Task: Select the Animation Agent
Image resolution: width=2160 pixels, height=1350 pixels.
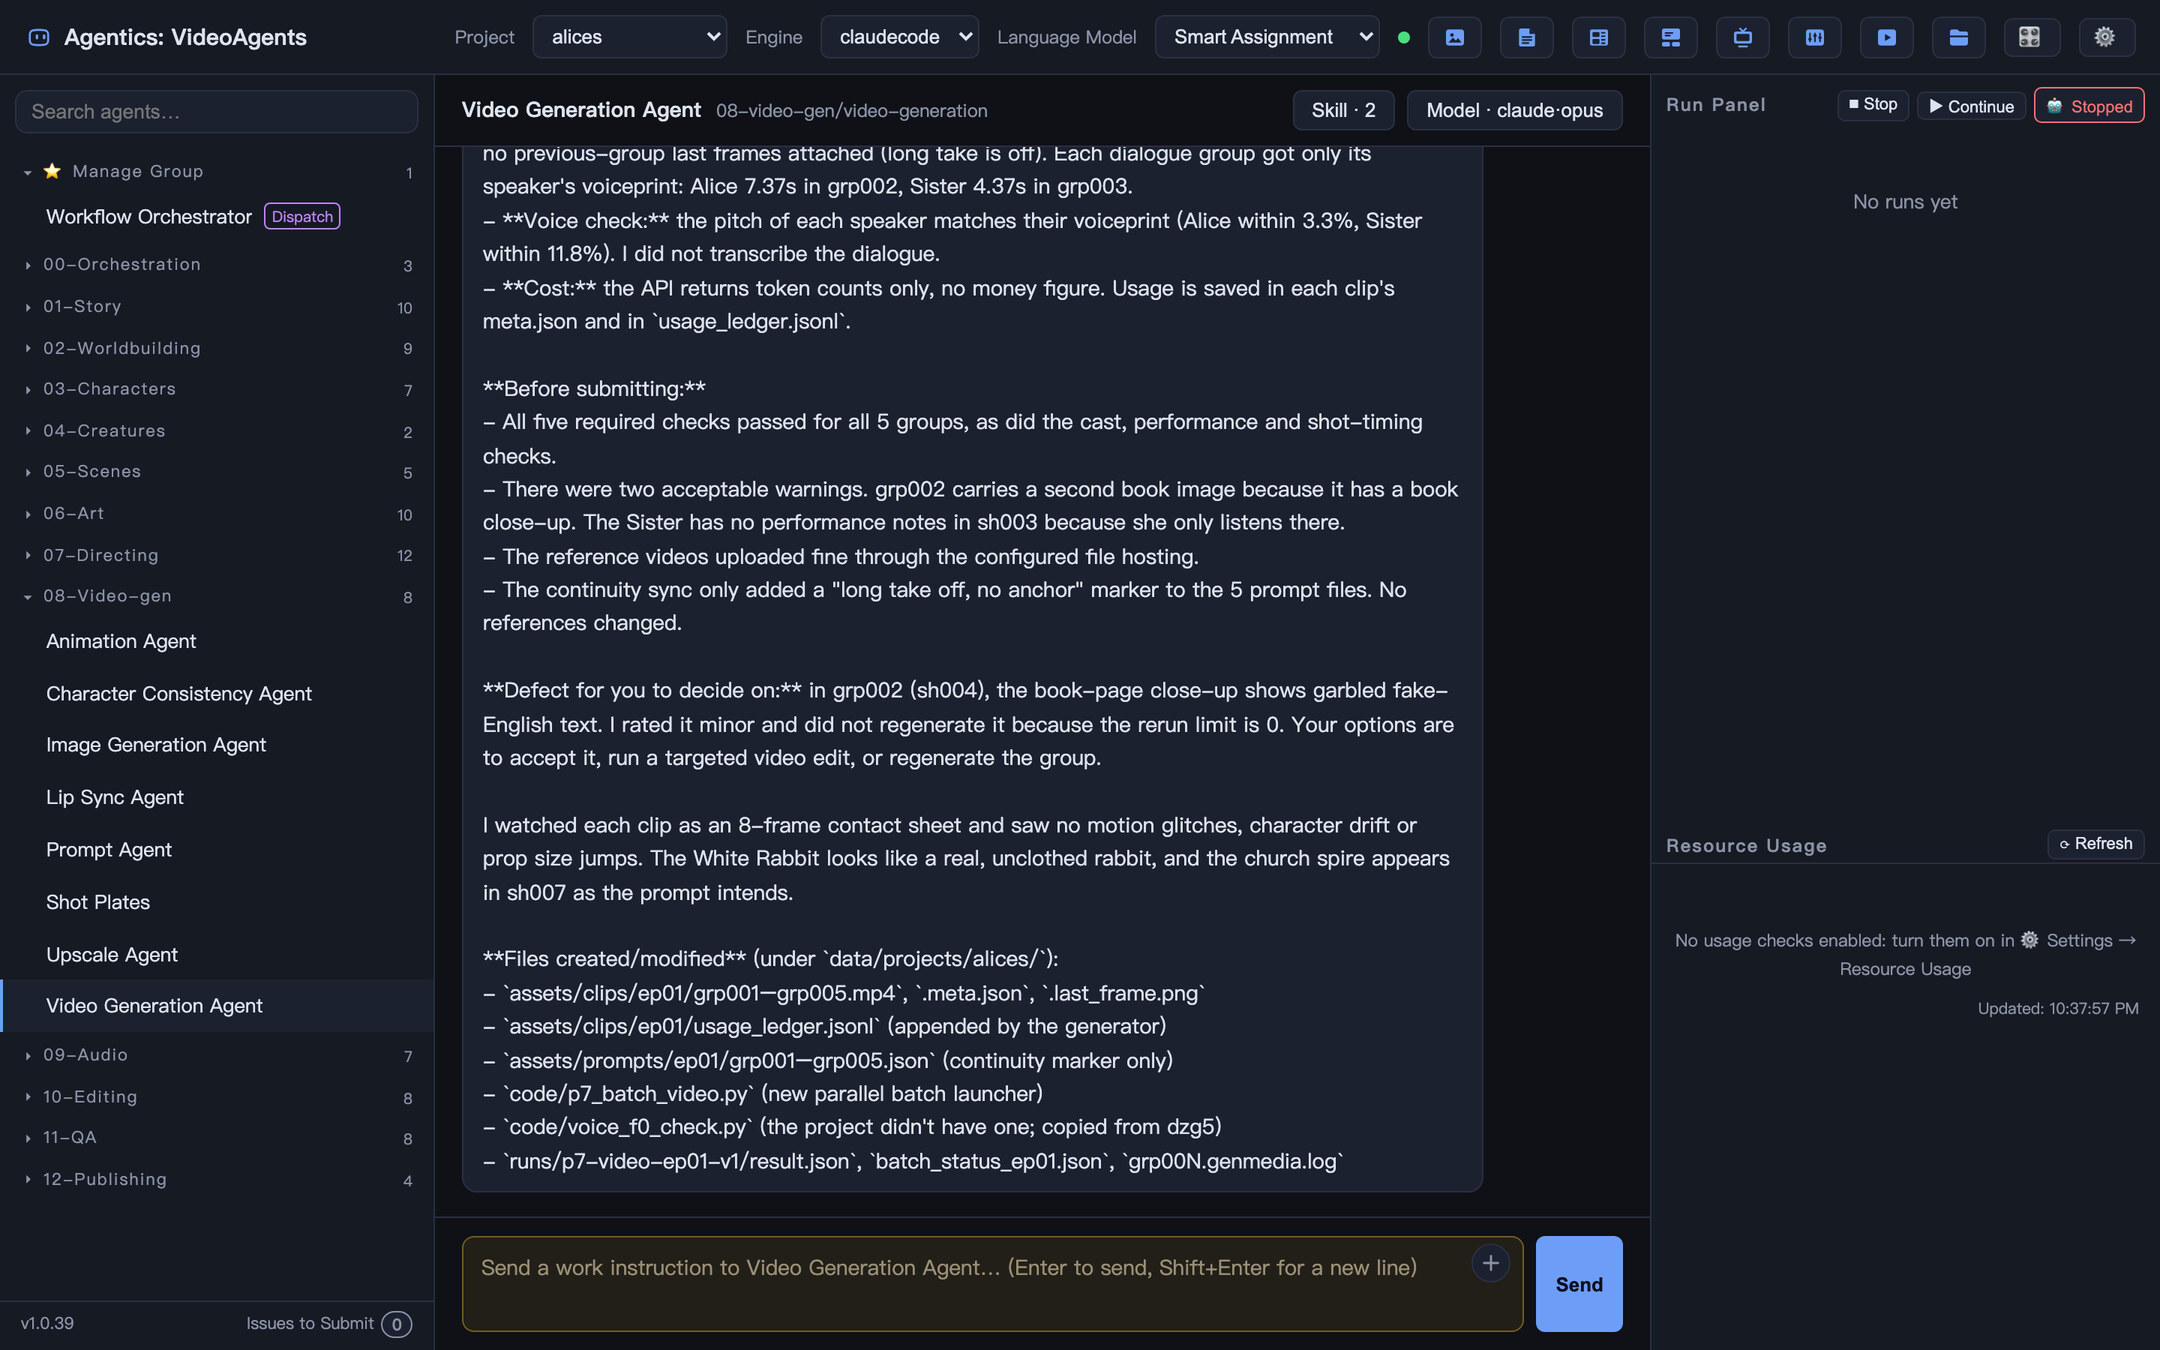Action: (x=217, y=641)
